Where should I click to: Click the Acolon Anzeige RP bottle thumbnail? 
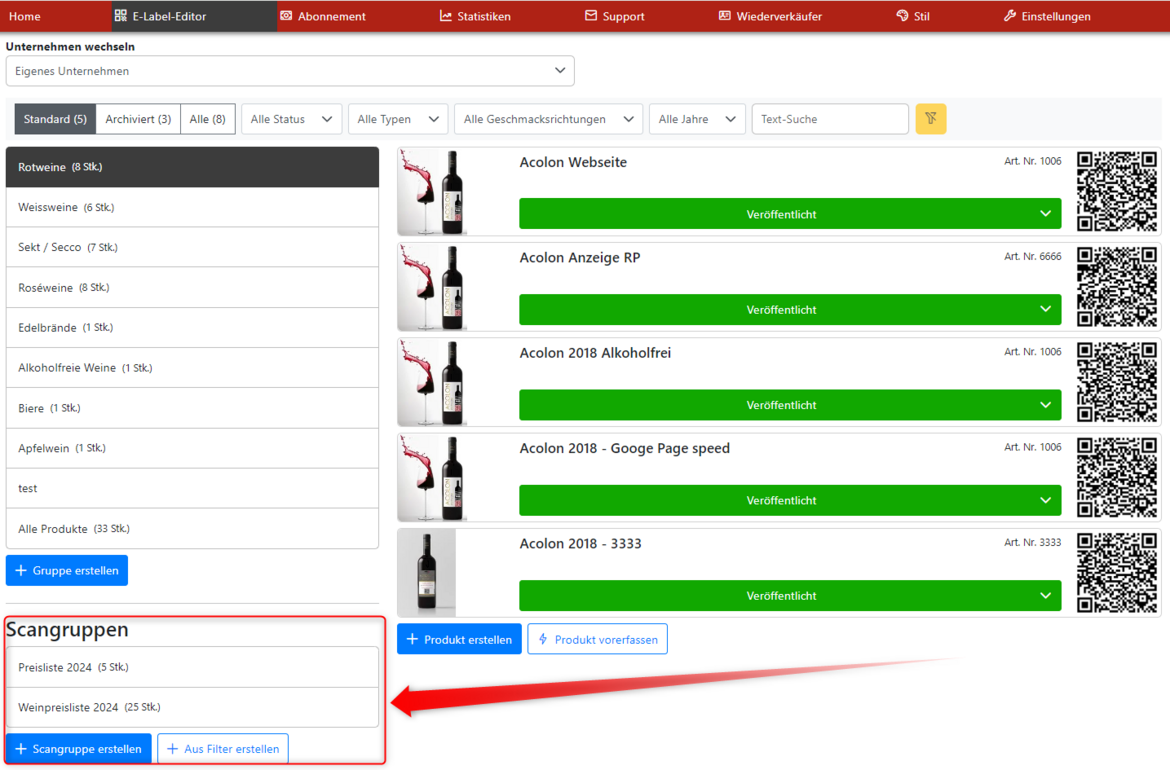click(432, 287)
